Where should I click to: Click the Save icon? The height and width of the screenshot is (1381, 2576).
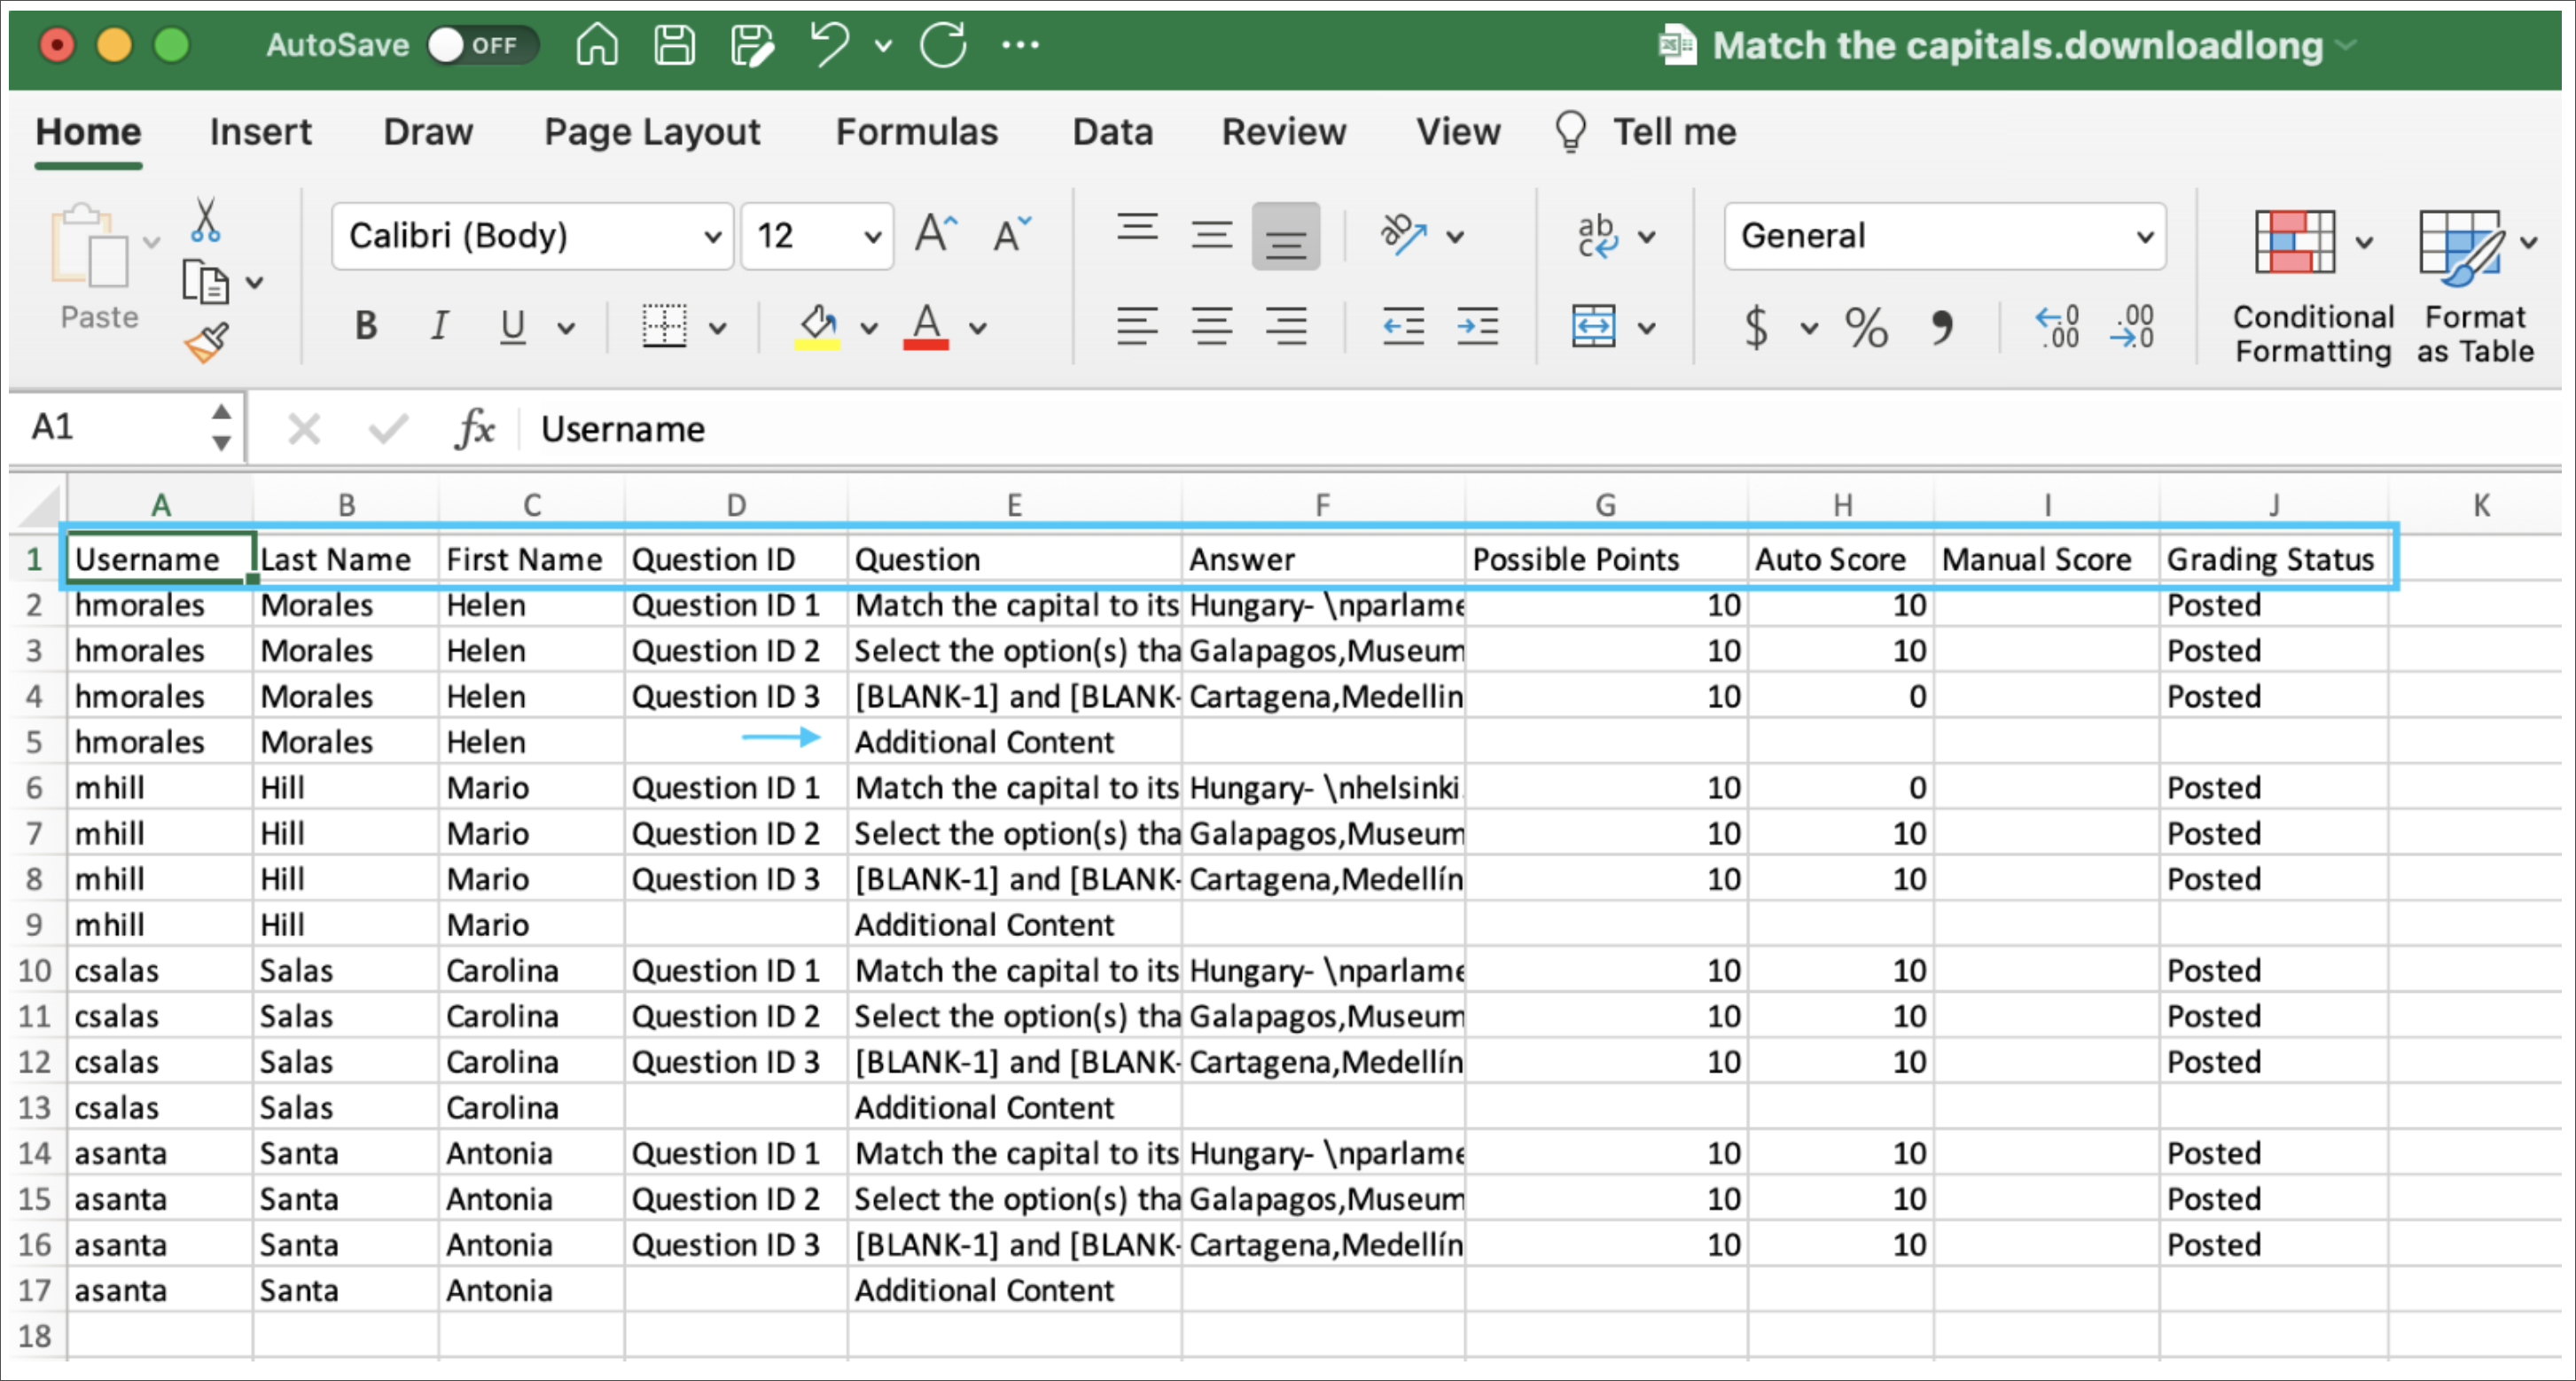[674, 44]
